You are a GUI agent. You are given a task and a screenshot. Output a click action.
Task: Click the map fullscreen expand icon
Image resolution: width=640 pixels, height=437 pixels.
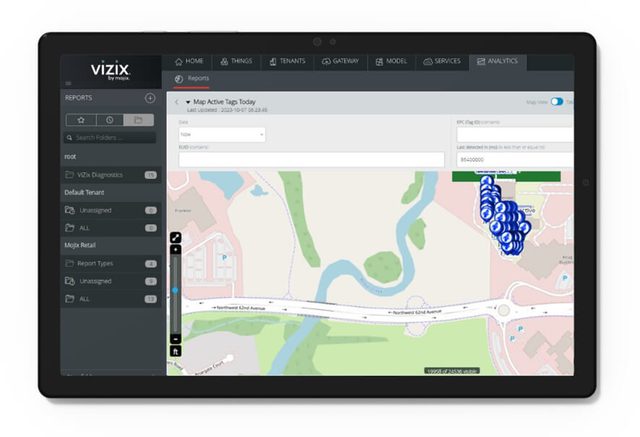pos(175,237)
